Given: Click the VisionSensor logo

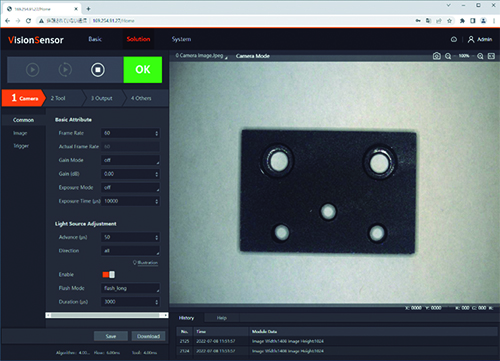Looking at the screenshot, I should [x=36, y=40].
